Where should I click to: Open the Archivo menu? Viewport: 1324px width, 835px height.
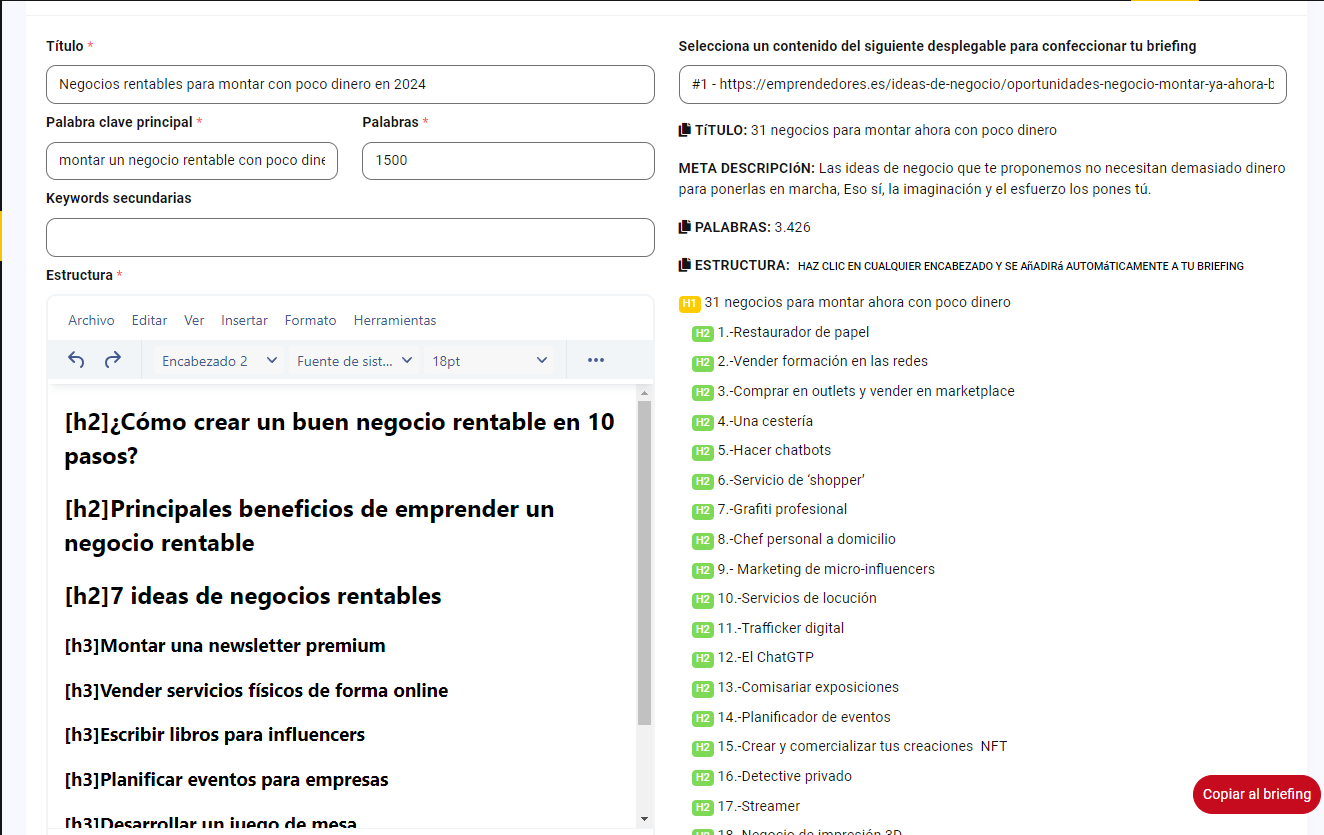[x=91, y=320]
